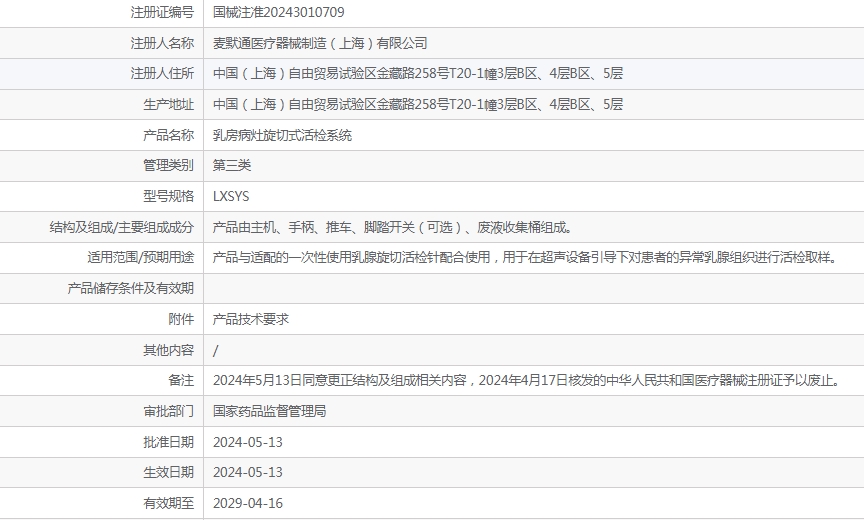Select the label '审批部门'

169,411
